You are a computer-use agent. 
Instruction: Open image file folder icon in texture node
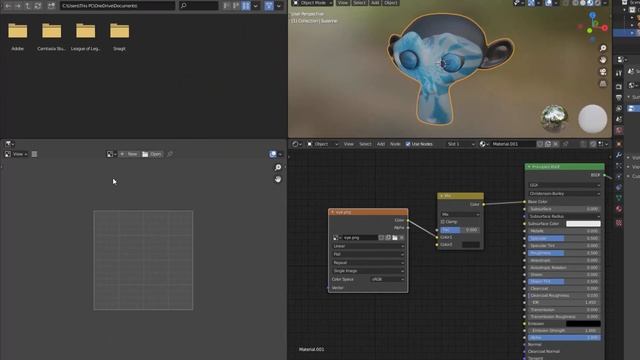pyautogui.click(x=395, y=238)
